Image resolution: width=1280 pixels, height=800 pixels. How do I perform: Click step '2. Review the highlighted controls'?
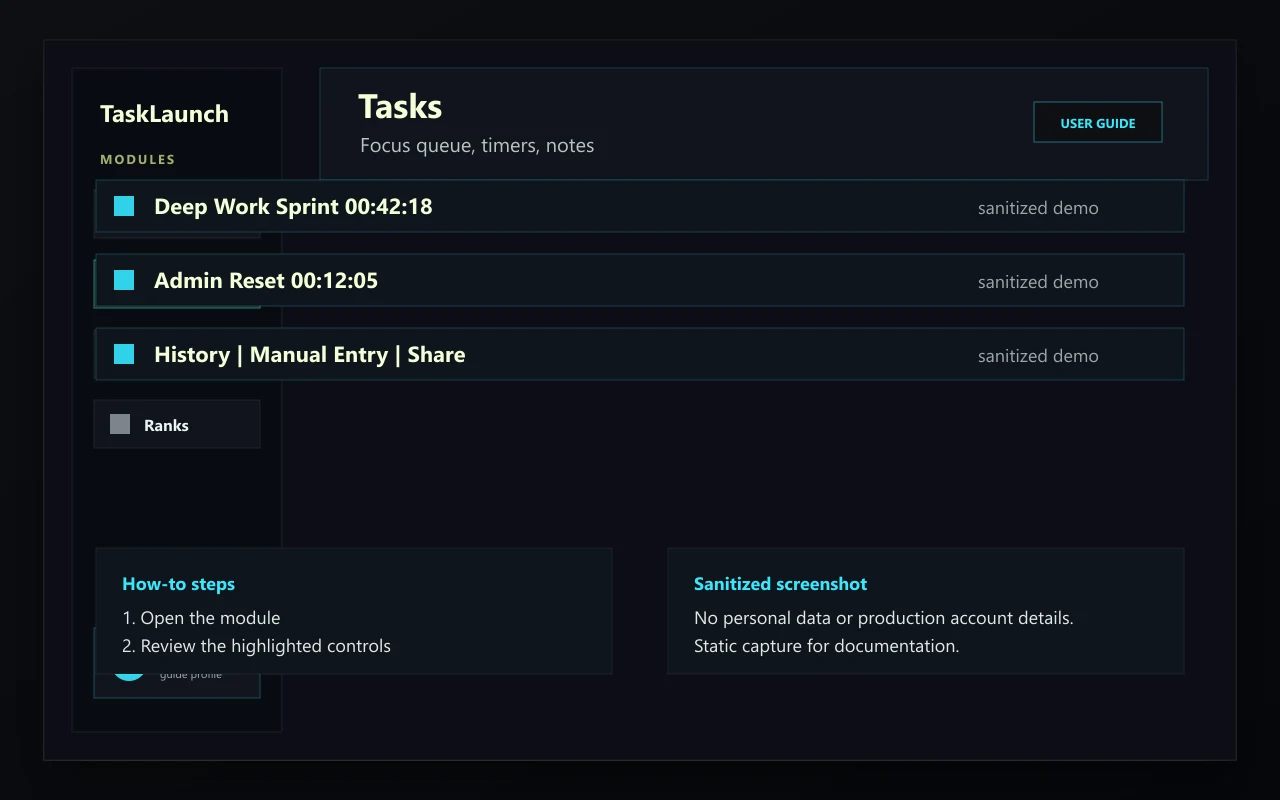click(x=256, y=646)
